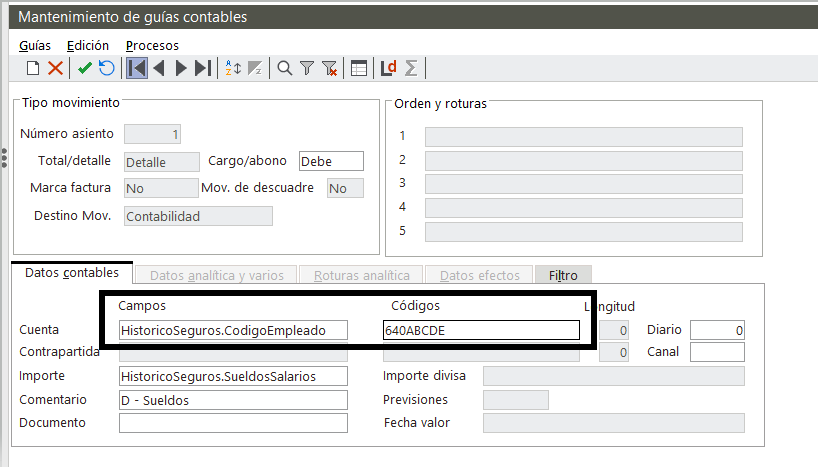818x467 pixels.
Task: Create a new guide record icon
Action: coord(33,68)
